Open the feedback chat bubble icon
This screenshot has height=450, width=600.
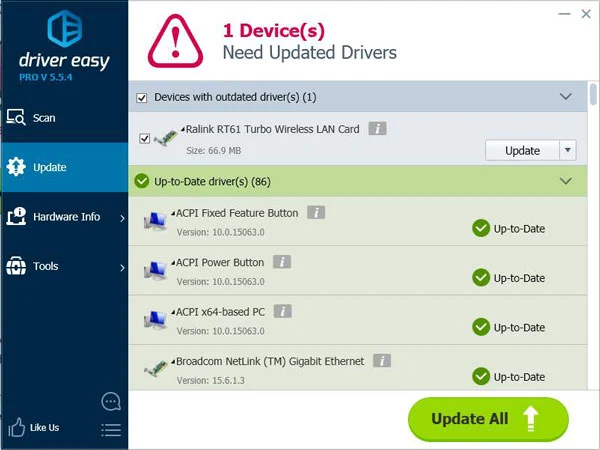tap(111, 401)
